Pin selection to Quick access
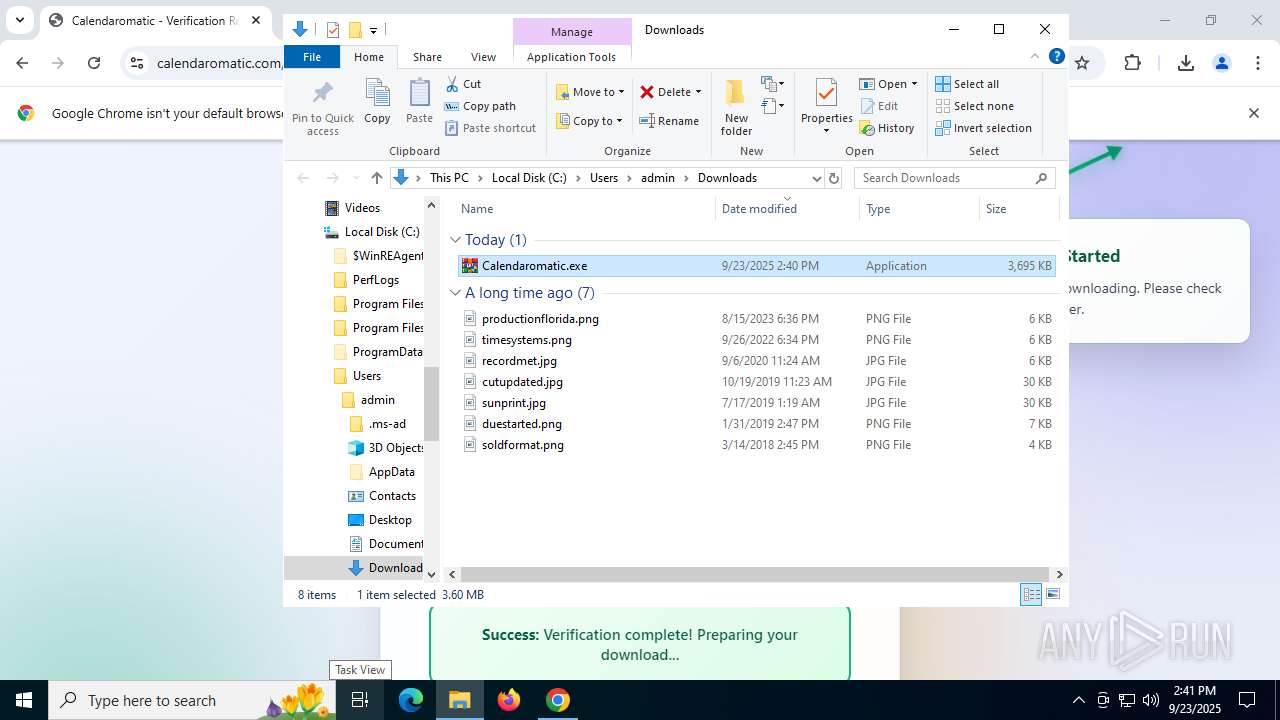The height and width of the screenshot is (720, 1280). tap(322, 109)
